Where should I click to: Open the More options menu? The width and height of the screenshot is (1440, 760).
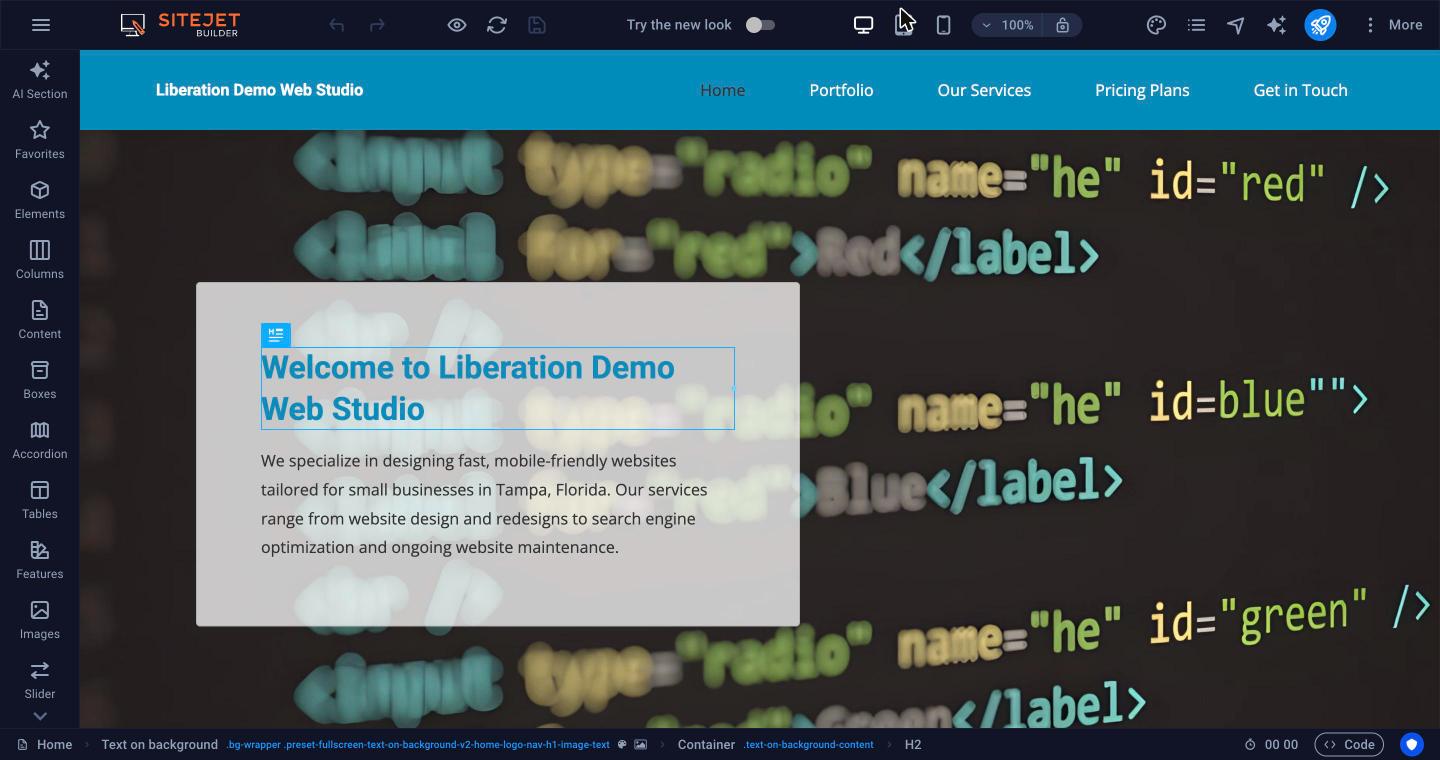coord(1393,25)
